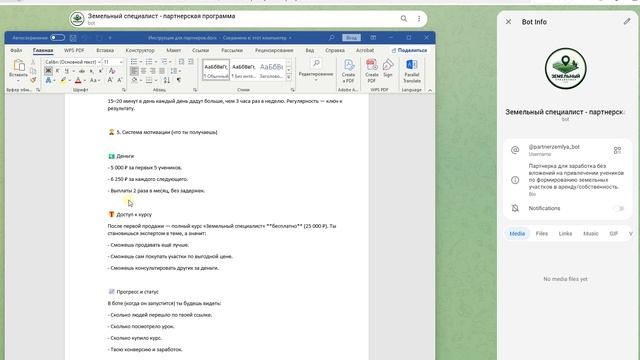Decrease paragraph indent
640x360 pixels.
pos(181,62)
